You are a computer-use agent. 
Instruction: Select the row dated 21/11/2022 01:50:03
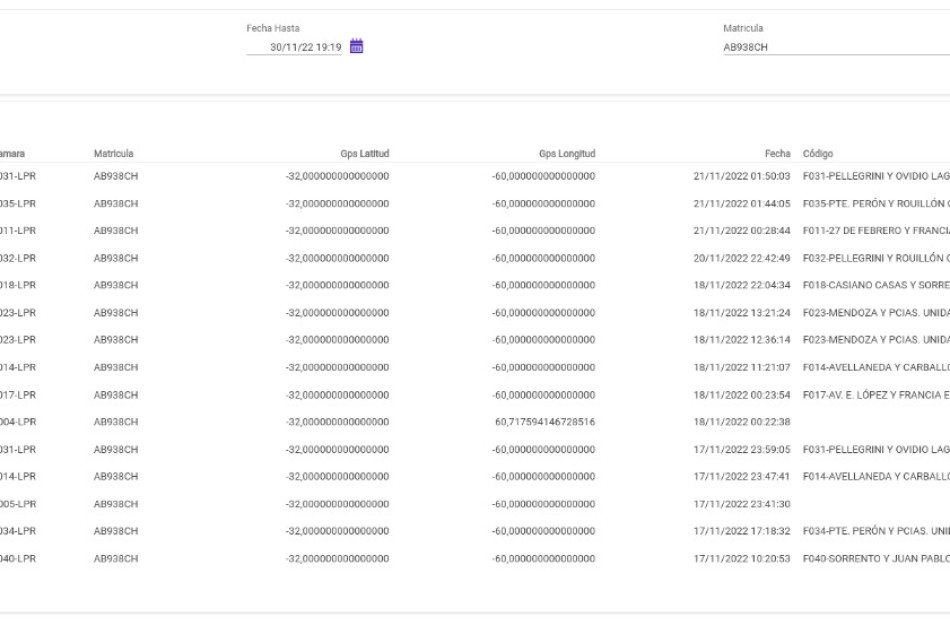[x=741, y=176]
